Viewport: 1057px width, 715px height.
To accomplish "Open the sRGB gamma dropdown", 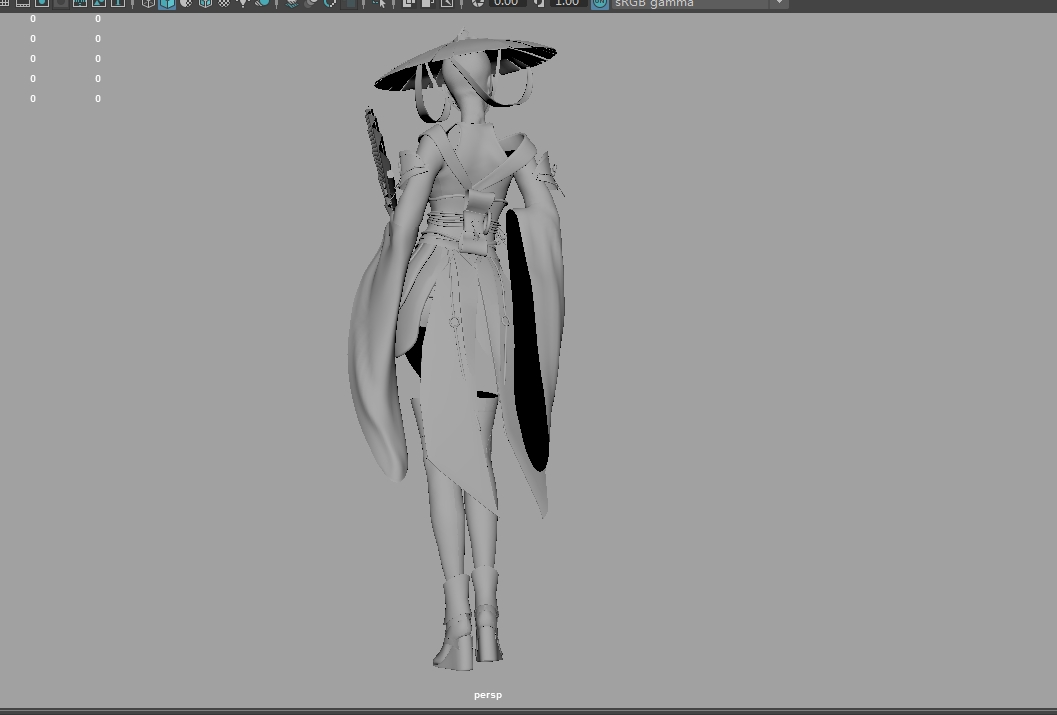I will point(779,4).
